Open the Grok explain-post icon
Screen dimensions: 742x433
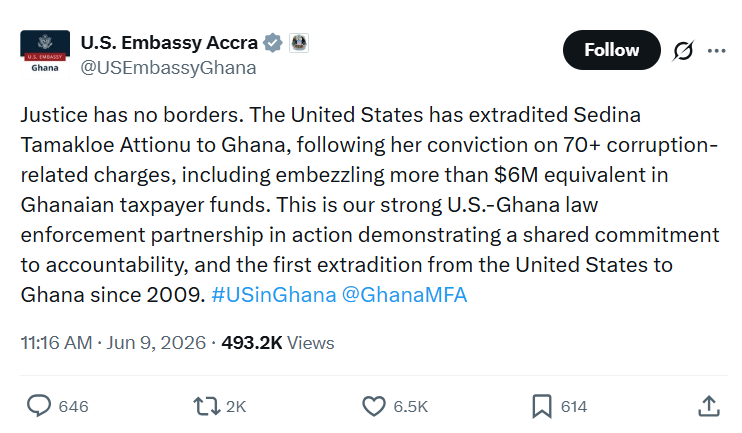tap(683, 50)
